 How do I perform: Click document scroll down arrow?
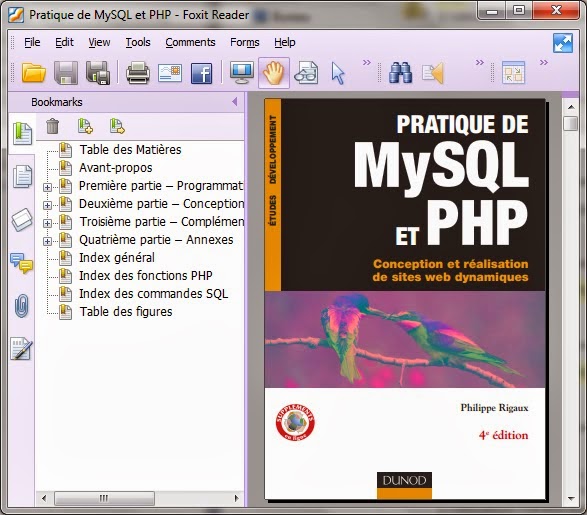click(x=571, y=499)
